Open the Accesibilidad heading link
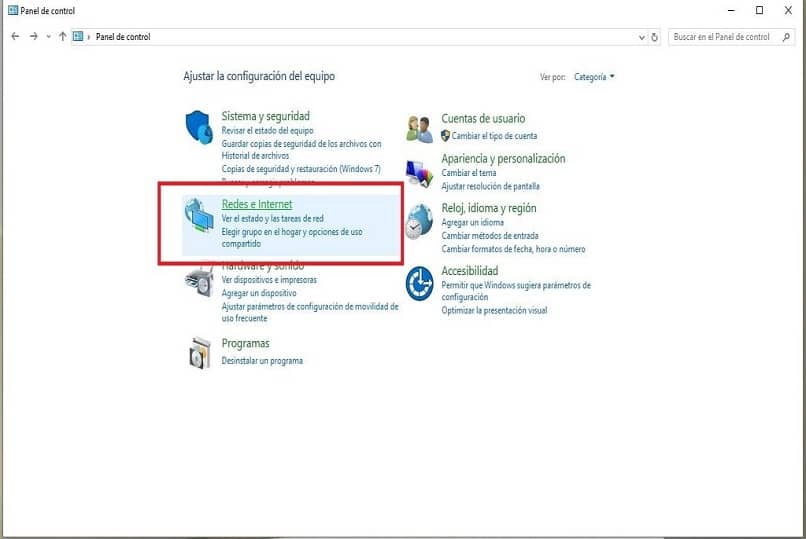Image resolution: width=806 pixels, height=539 pixels. 470,271
